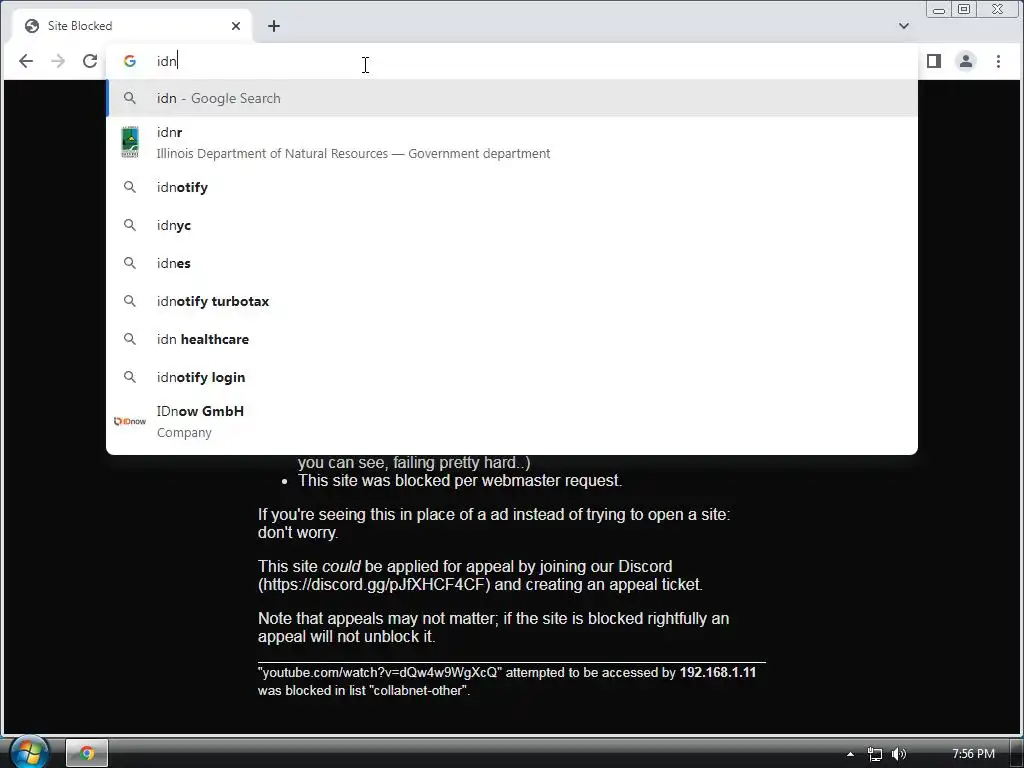This screenshot has height=768, width=1024.
Task: Open the network tray icon
Action: (874, 754)
